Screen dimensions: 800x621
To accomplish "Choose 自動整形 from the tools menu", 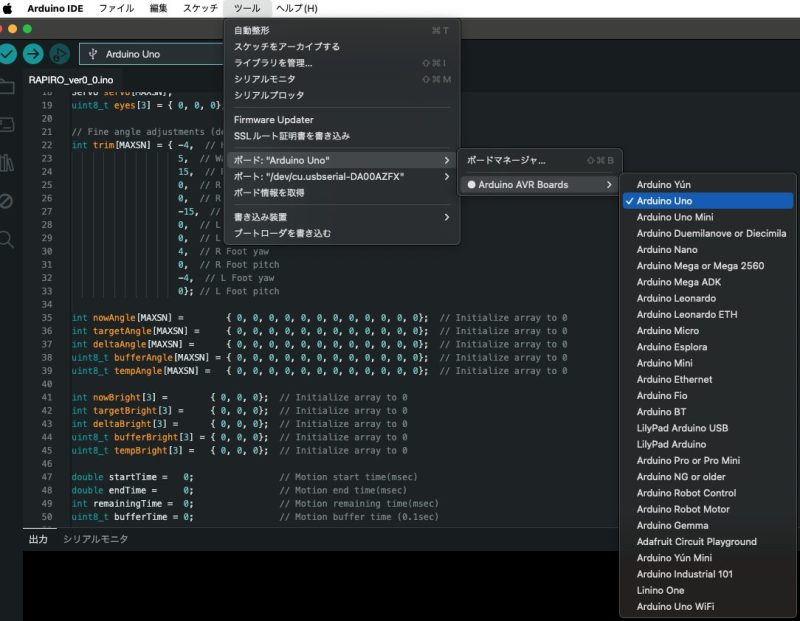I will tap(343, 31).
